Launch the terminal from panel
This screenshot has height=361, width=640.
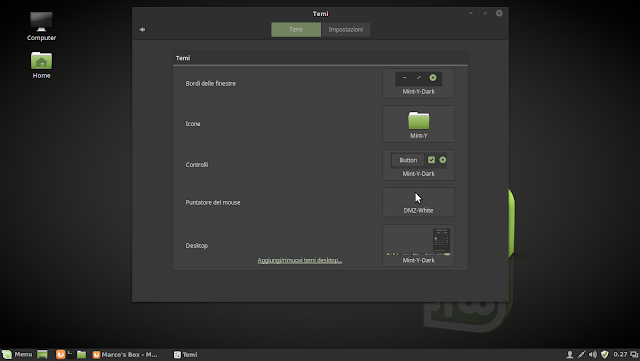click(x=71, y=354)
